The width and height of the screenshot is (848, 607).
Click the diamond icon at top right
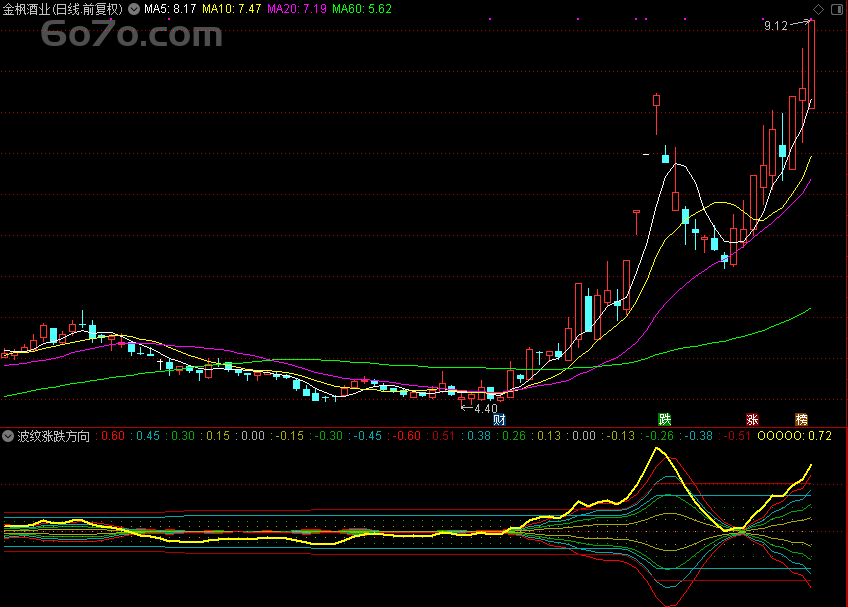pos(818,9)
